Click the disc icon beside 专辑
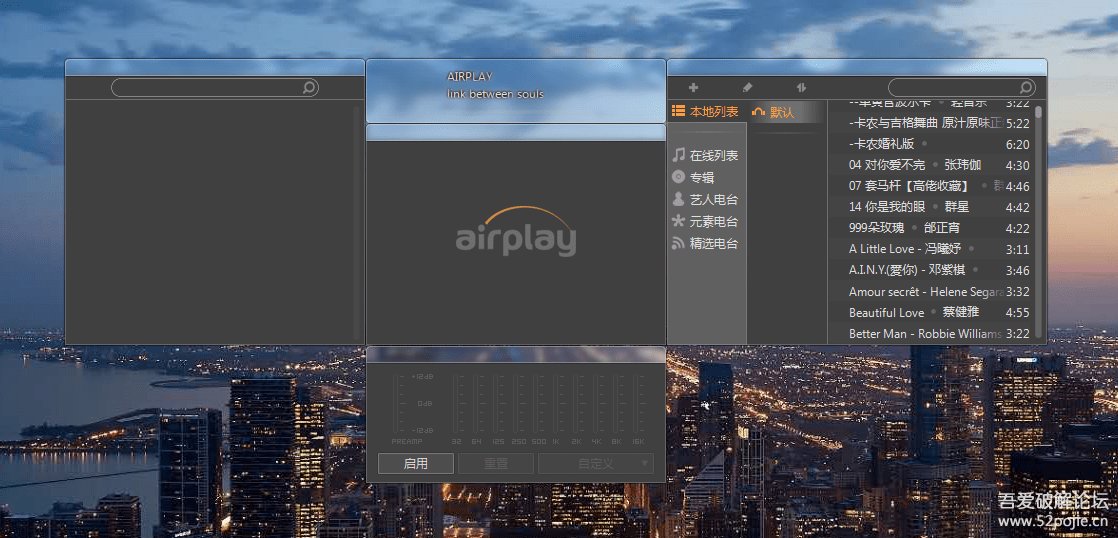The width and height of the screenshot is (1118, 538). 678,177
